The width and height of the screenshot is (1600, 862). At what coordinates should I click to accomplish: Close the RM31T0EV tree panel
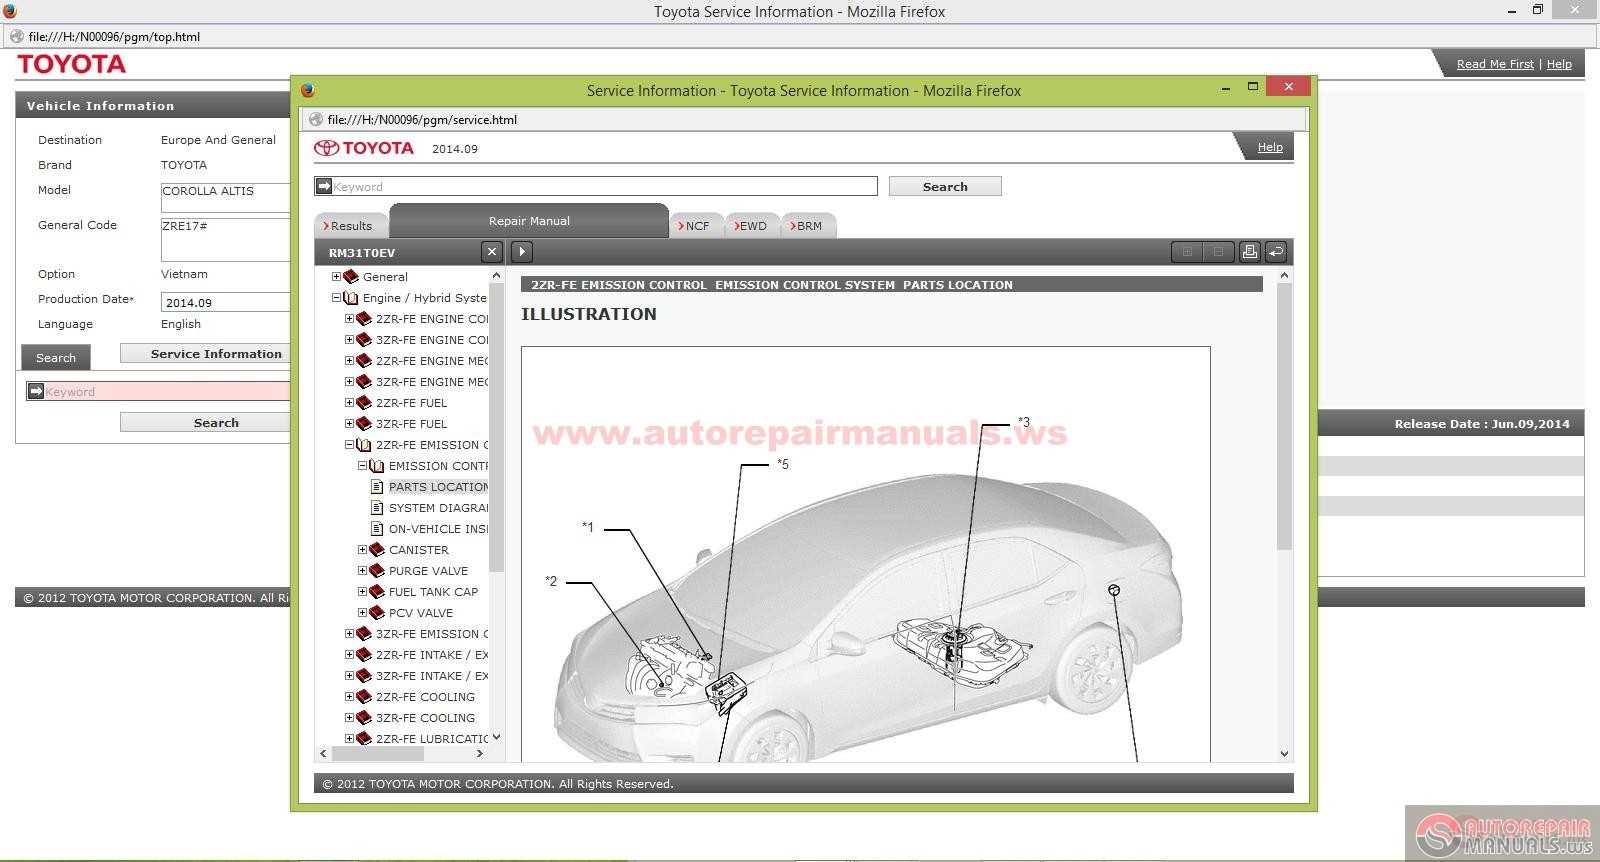point(491,252)
